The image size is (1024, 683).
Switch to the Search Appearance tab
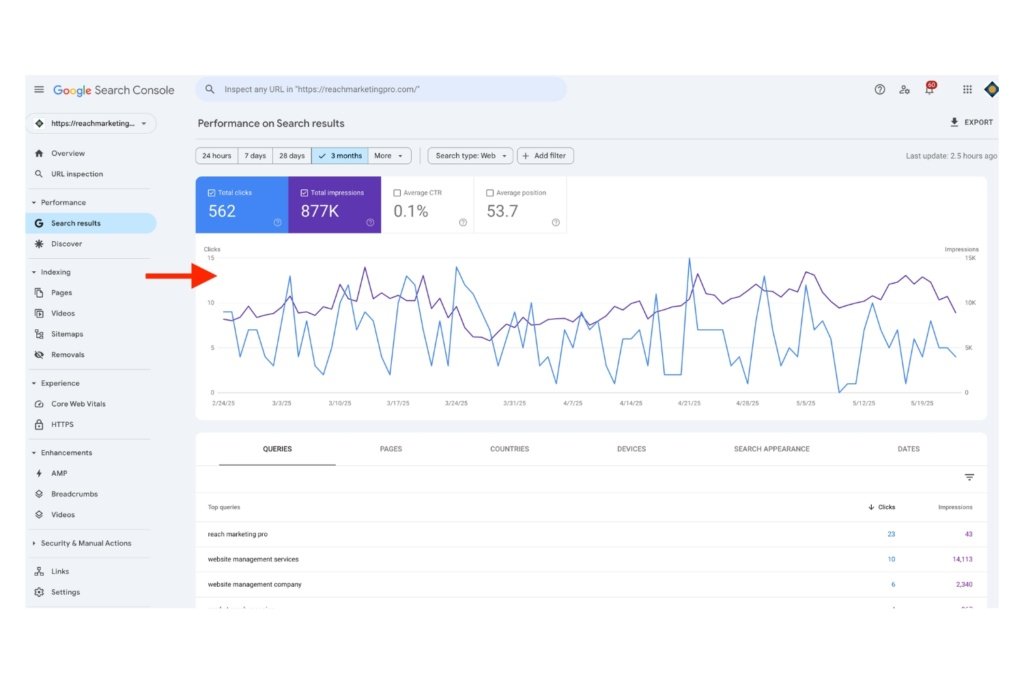click(772, 449)
